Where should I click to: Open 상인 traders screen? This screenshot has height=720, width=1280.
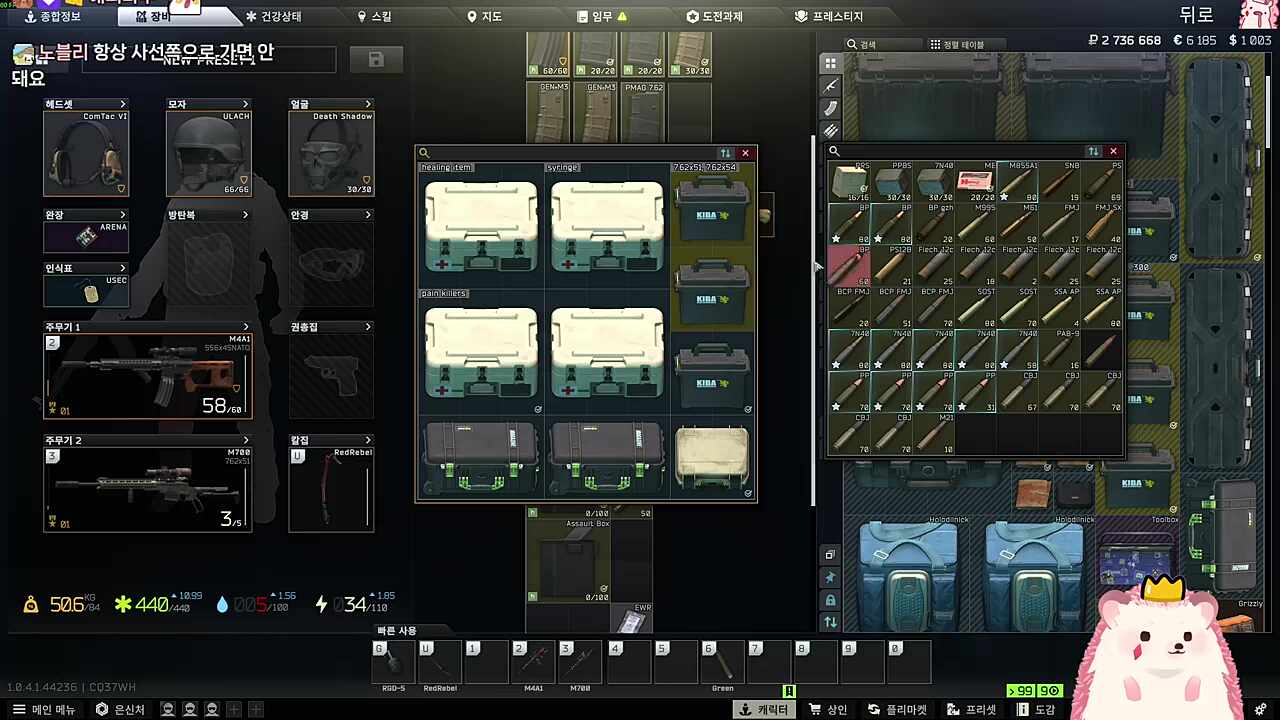828,709
